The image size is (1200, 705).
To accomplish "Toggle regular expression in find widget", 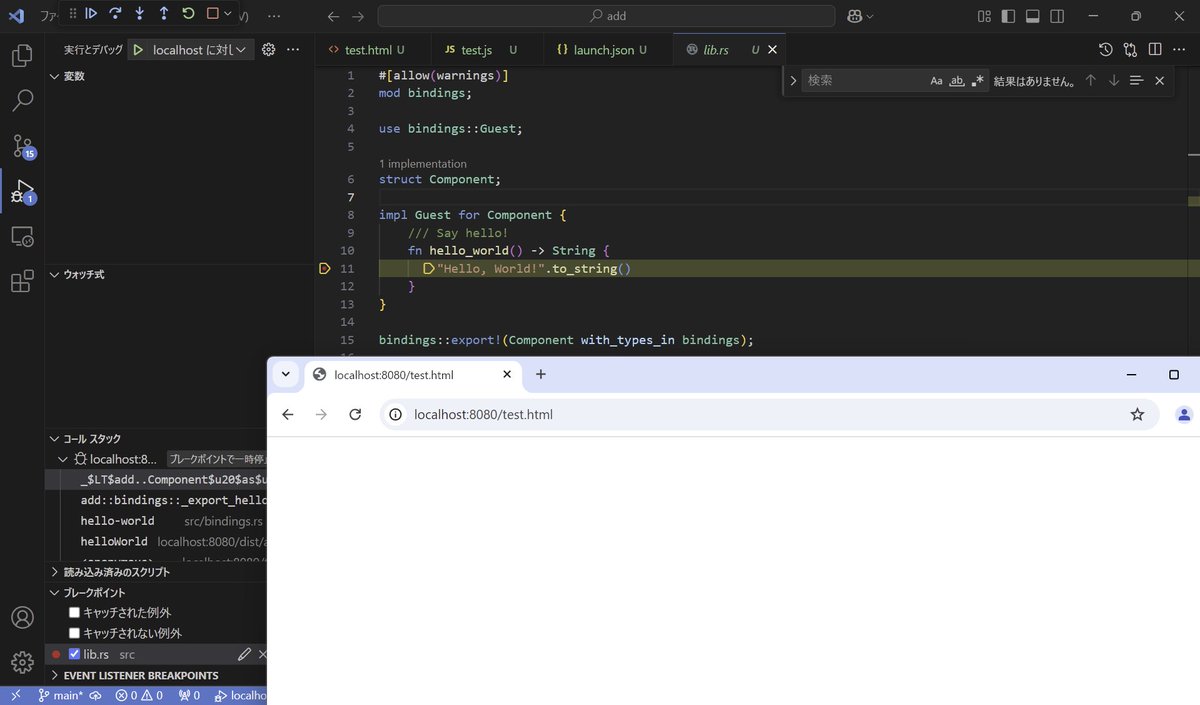I will (x=978, y=81).
